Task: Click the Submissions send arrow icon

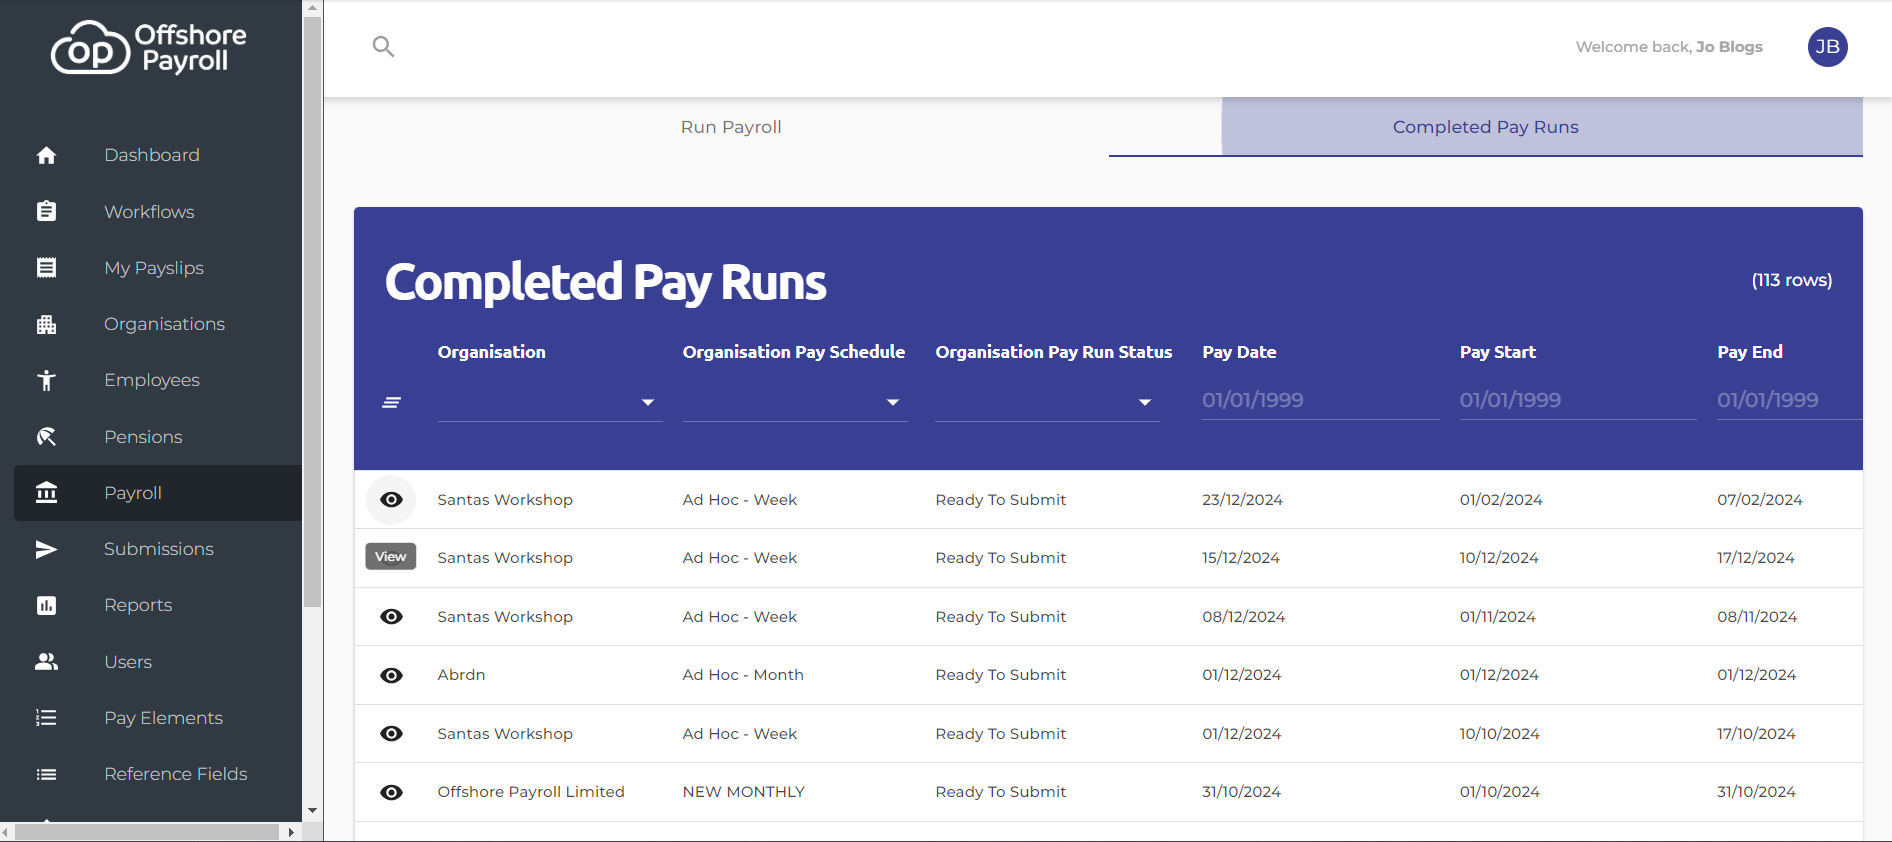Action: coord(46,549)
